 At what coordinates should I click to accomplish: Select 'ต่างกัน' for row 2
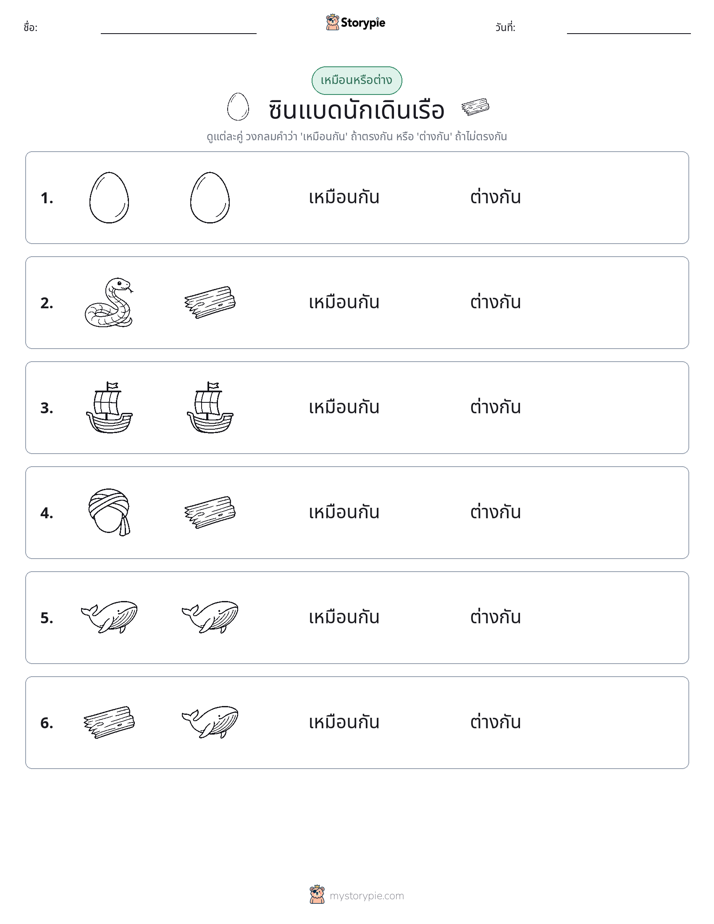pos(495,302)
